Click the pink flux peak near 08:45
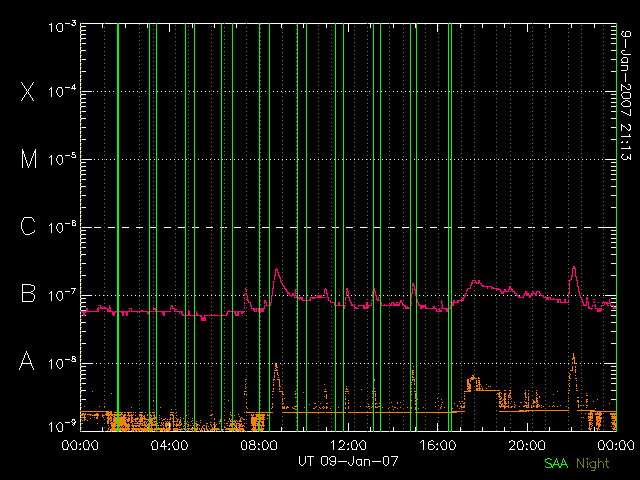This screenshot has width=640, height=480. point(277,269)
